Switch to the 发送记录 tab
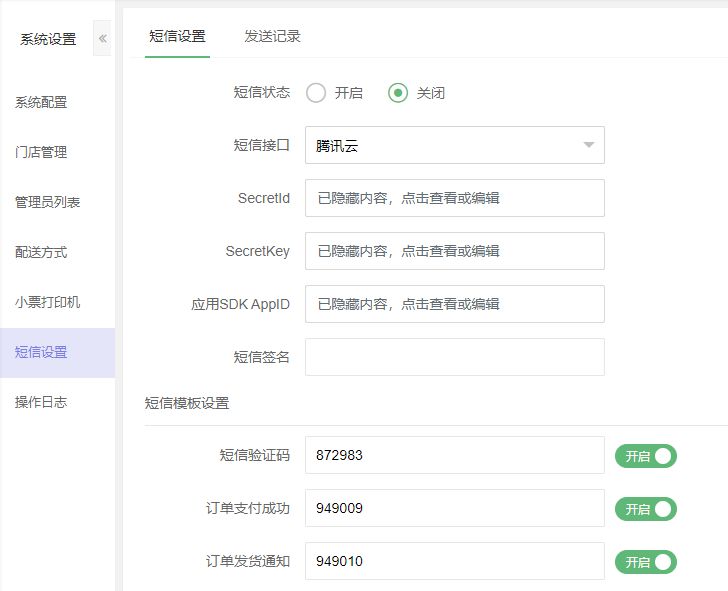Screen dimensions: 728x591 pos(272,36)
